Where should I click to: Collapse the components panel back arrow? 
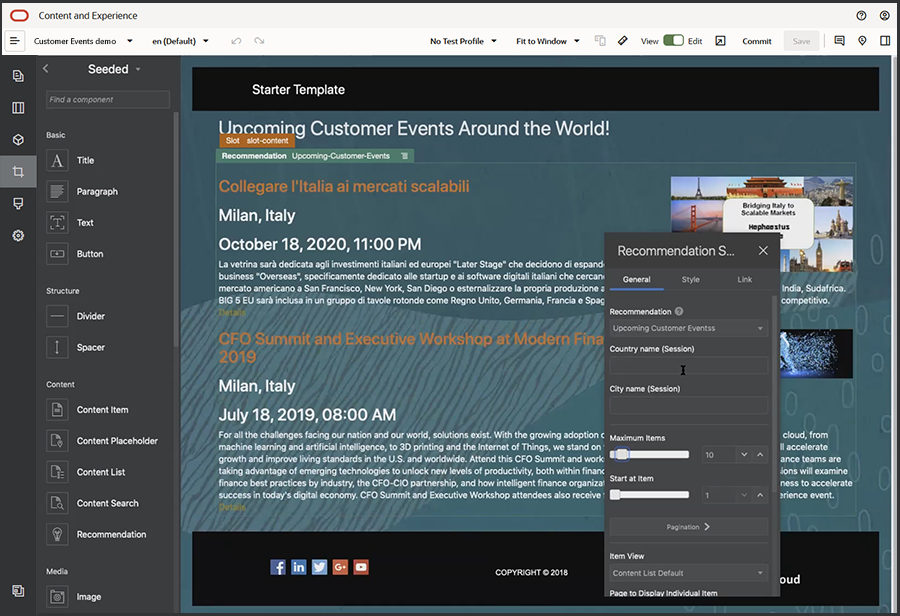click(x=46, y=68)
